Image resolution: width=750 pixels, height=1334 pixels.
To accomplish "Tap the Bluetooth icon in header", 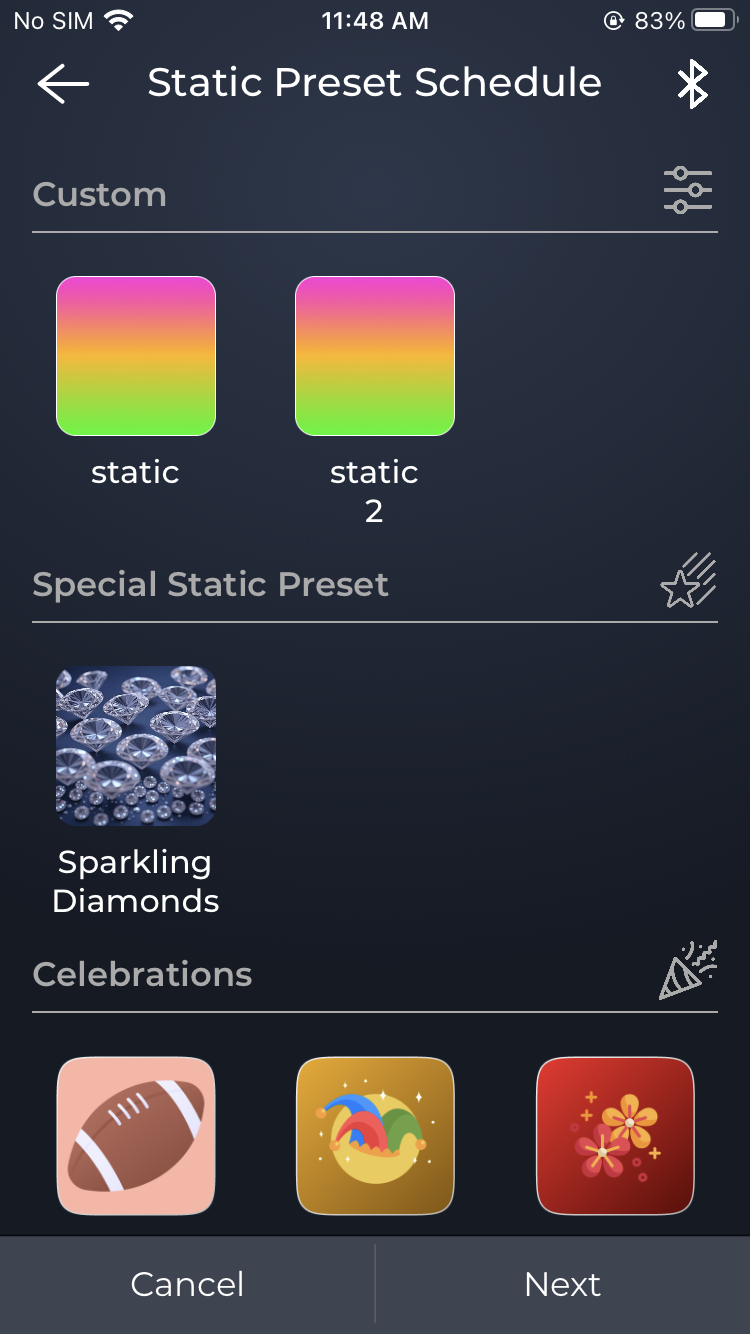I will pos(692,84).
